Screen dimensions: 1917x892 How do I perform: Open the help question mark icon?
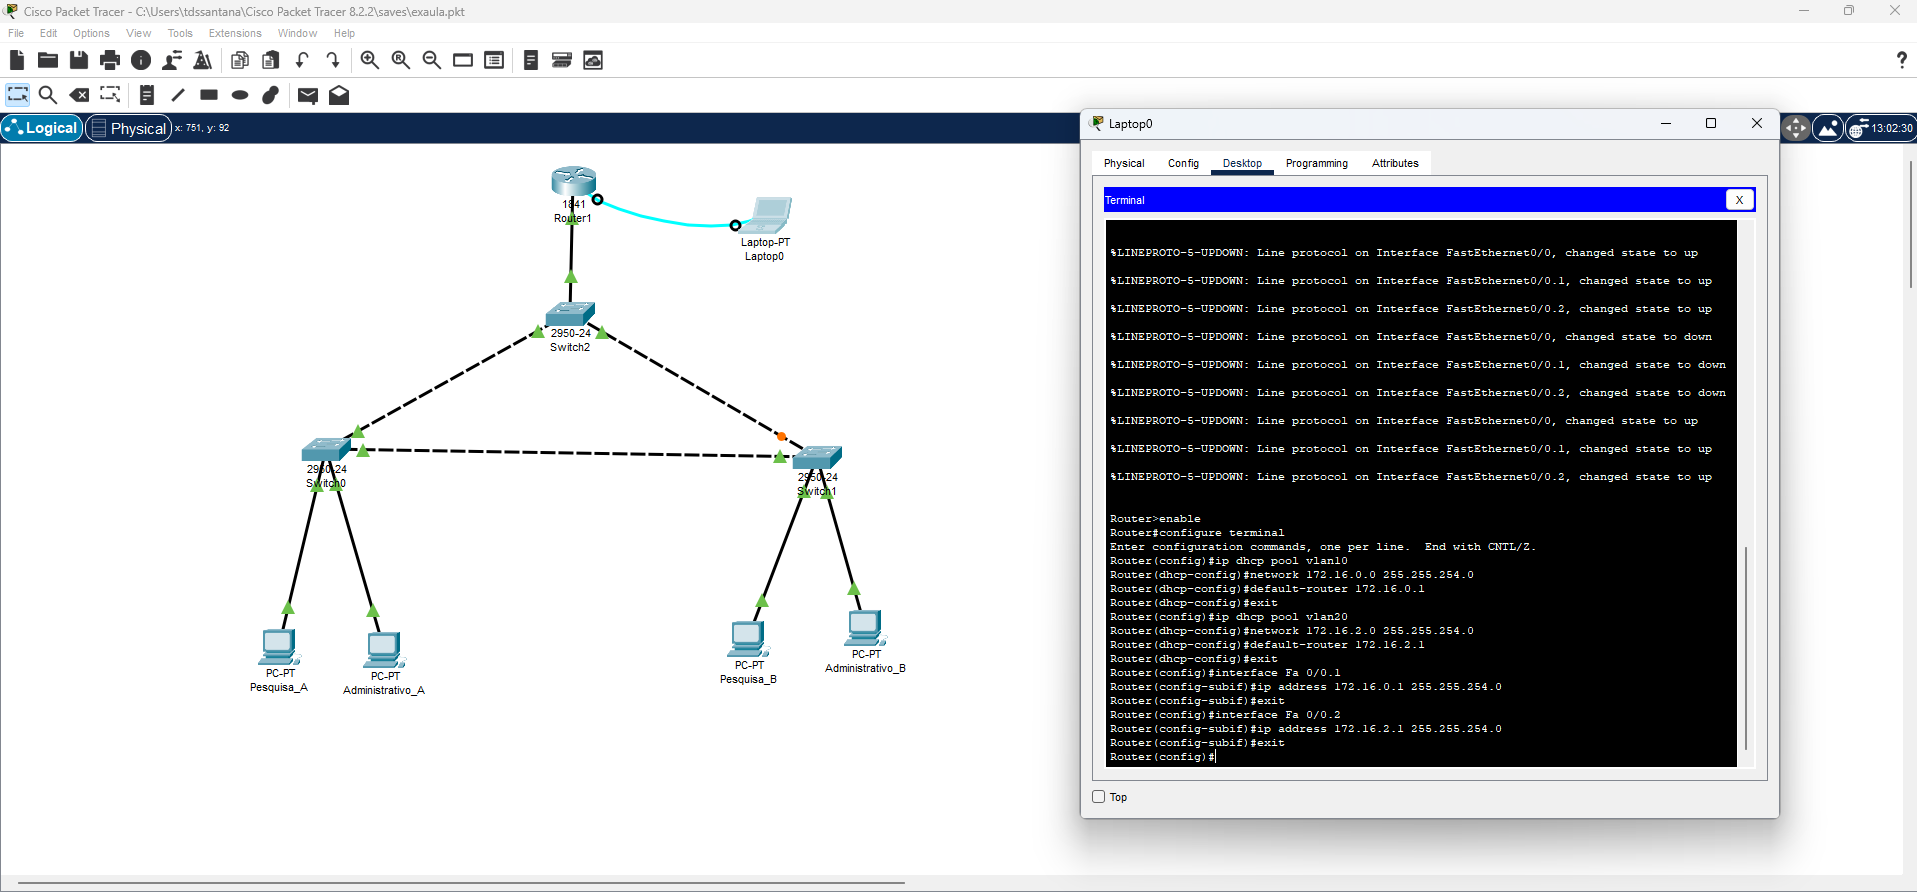pyautogui.click(x=1901, y=60)
